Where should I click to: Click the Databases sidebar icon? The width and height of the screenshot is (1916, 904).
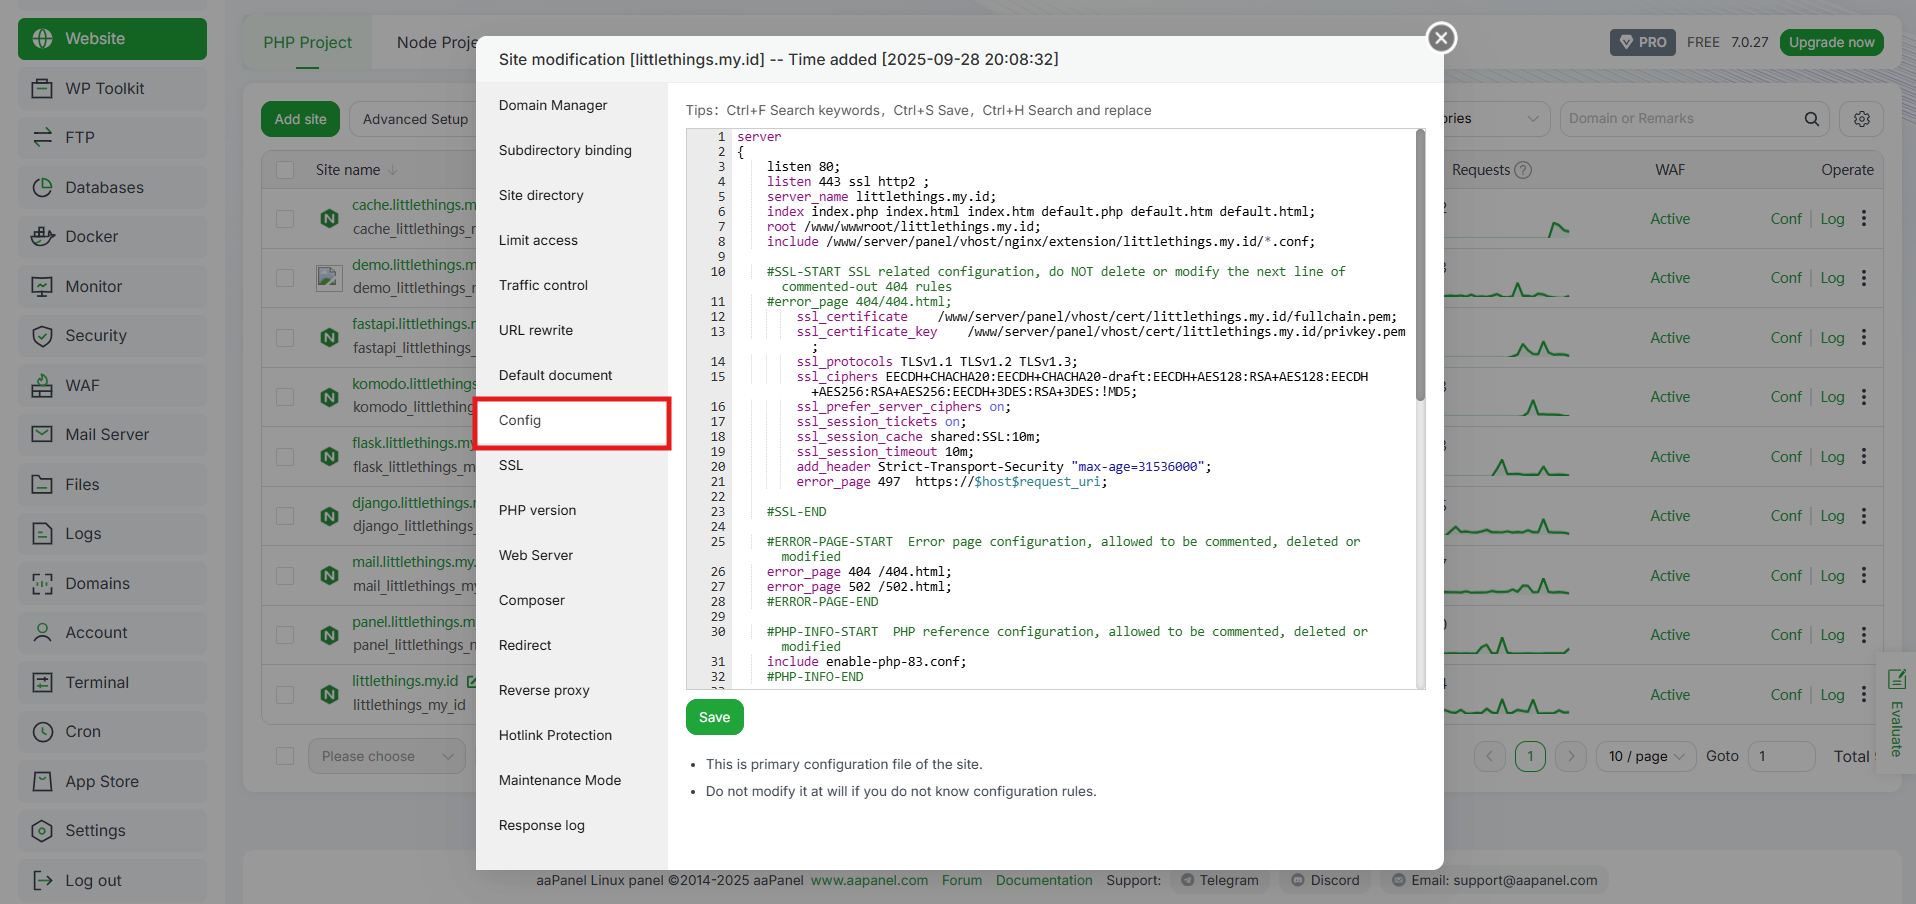pyautogui.click(x=42, y=187)
